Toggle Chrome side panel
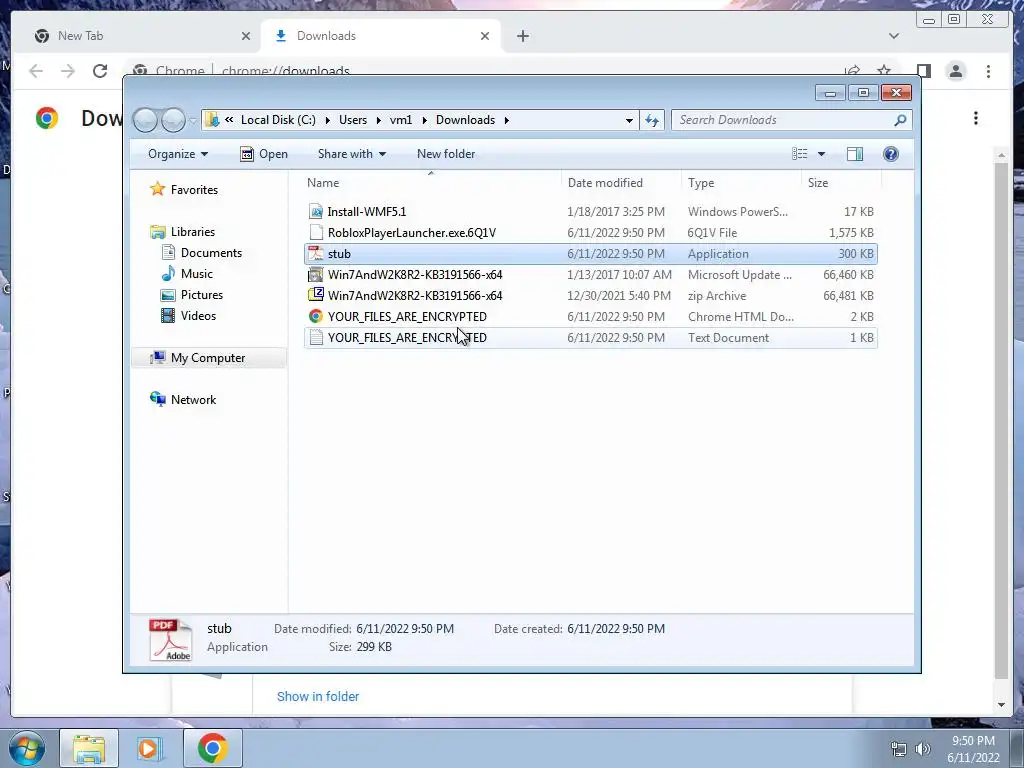This screenshot has width=1024, height=768. click(x=923, y=71)
